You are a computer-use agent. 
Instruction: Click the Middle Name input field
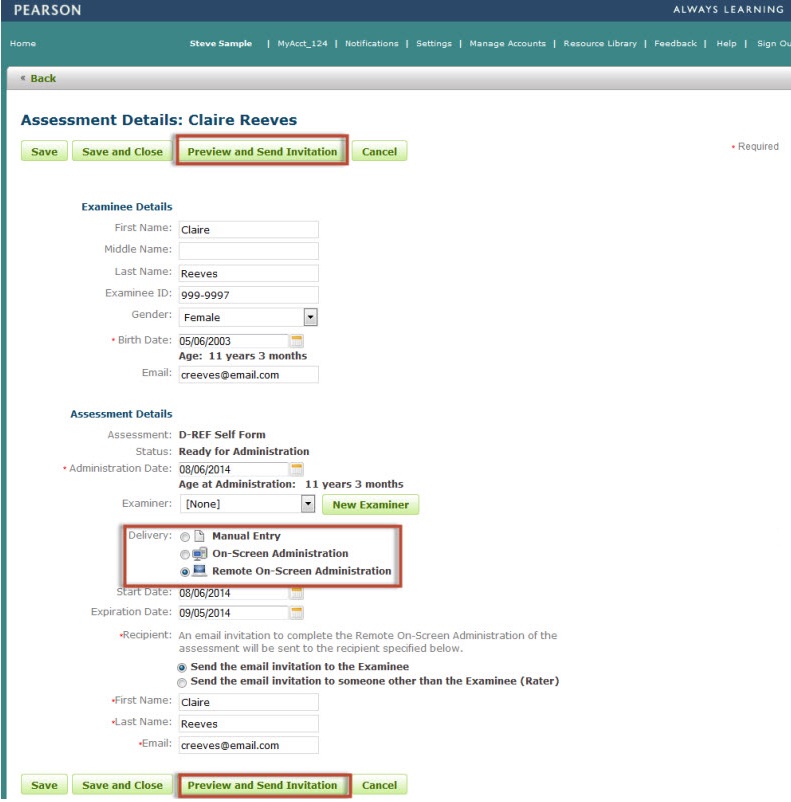click(248, 251)
